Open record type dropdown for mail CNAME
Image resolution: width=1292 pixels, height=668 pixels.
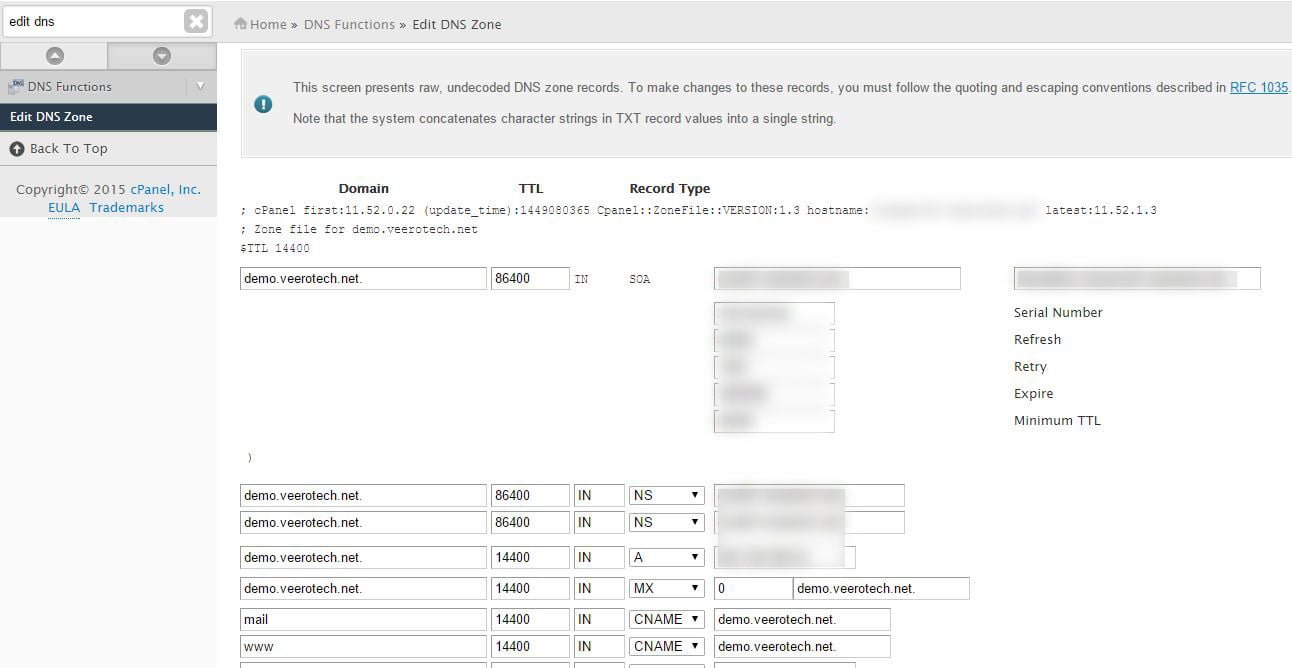[666, 619]
